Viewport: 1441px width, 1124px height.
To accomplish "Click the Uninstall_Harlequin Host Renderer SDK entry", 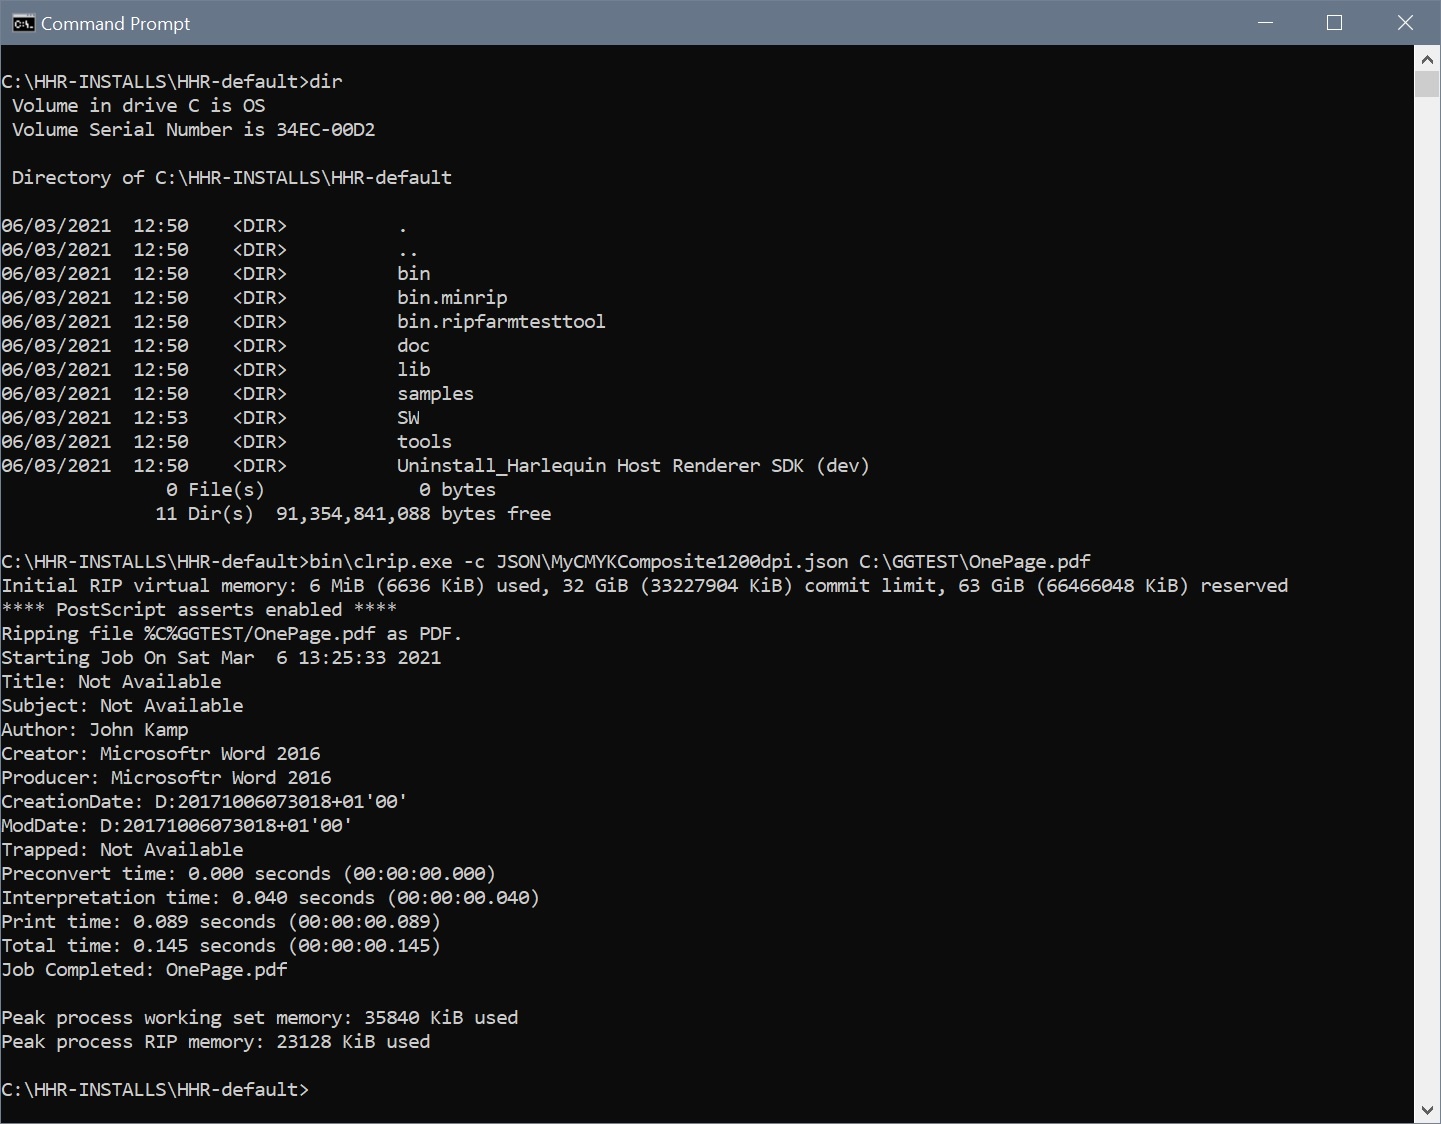I will 632,466.
